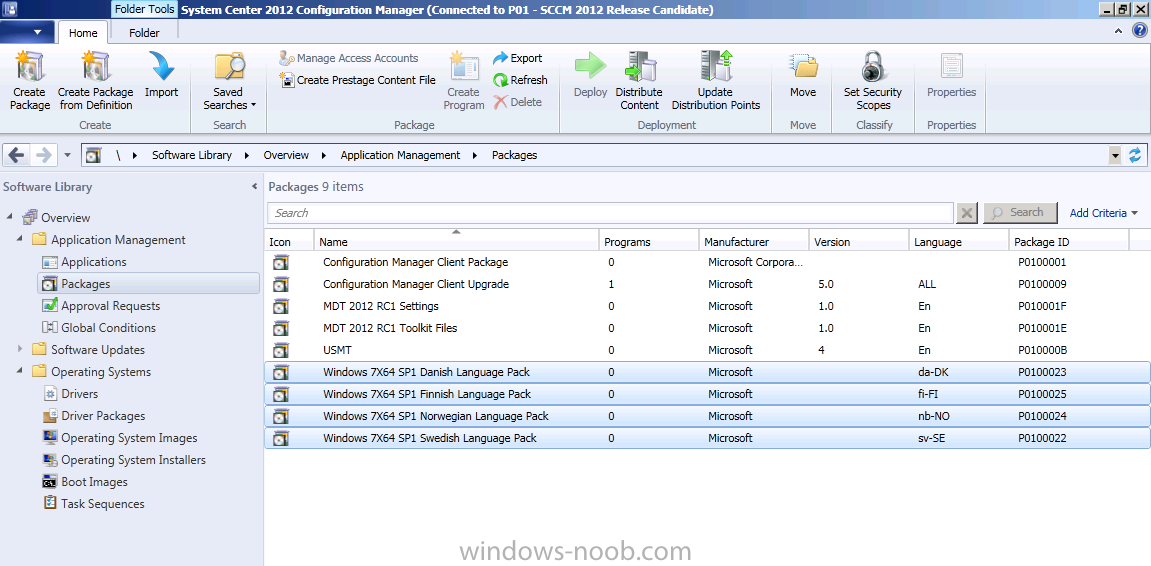
Task: Click Export in the ribbon
Action: tap(518, 58)
